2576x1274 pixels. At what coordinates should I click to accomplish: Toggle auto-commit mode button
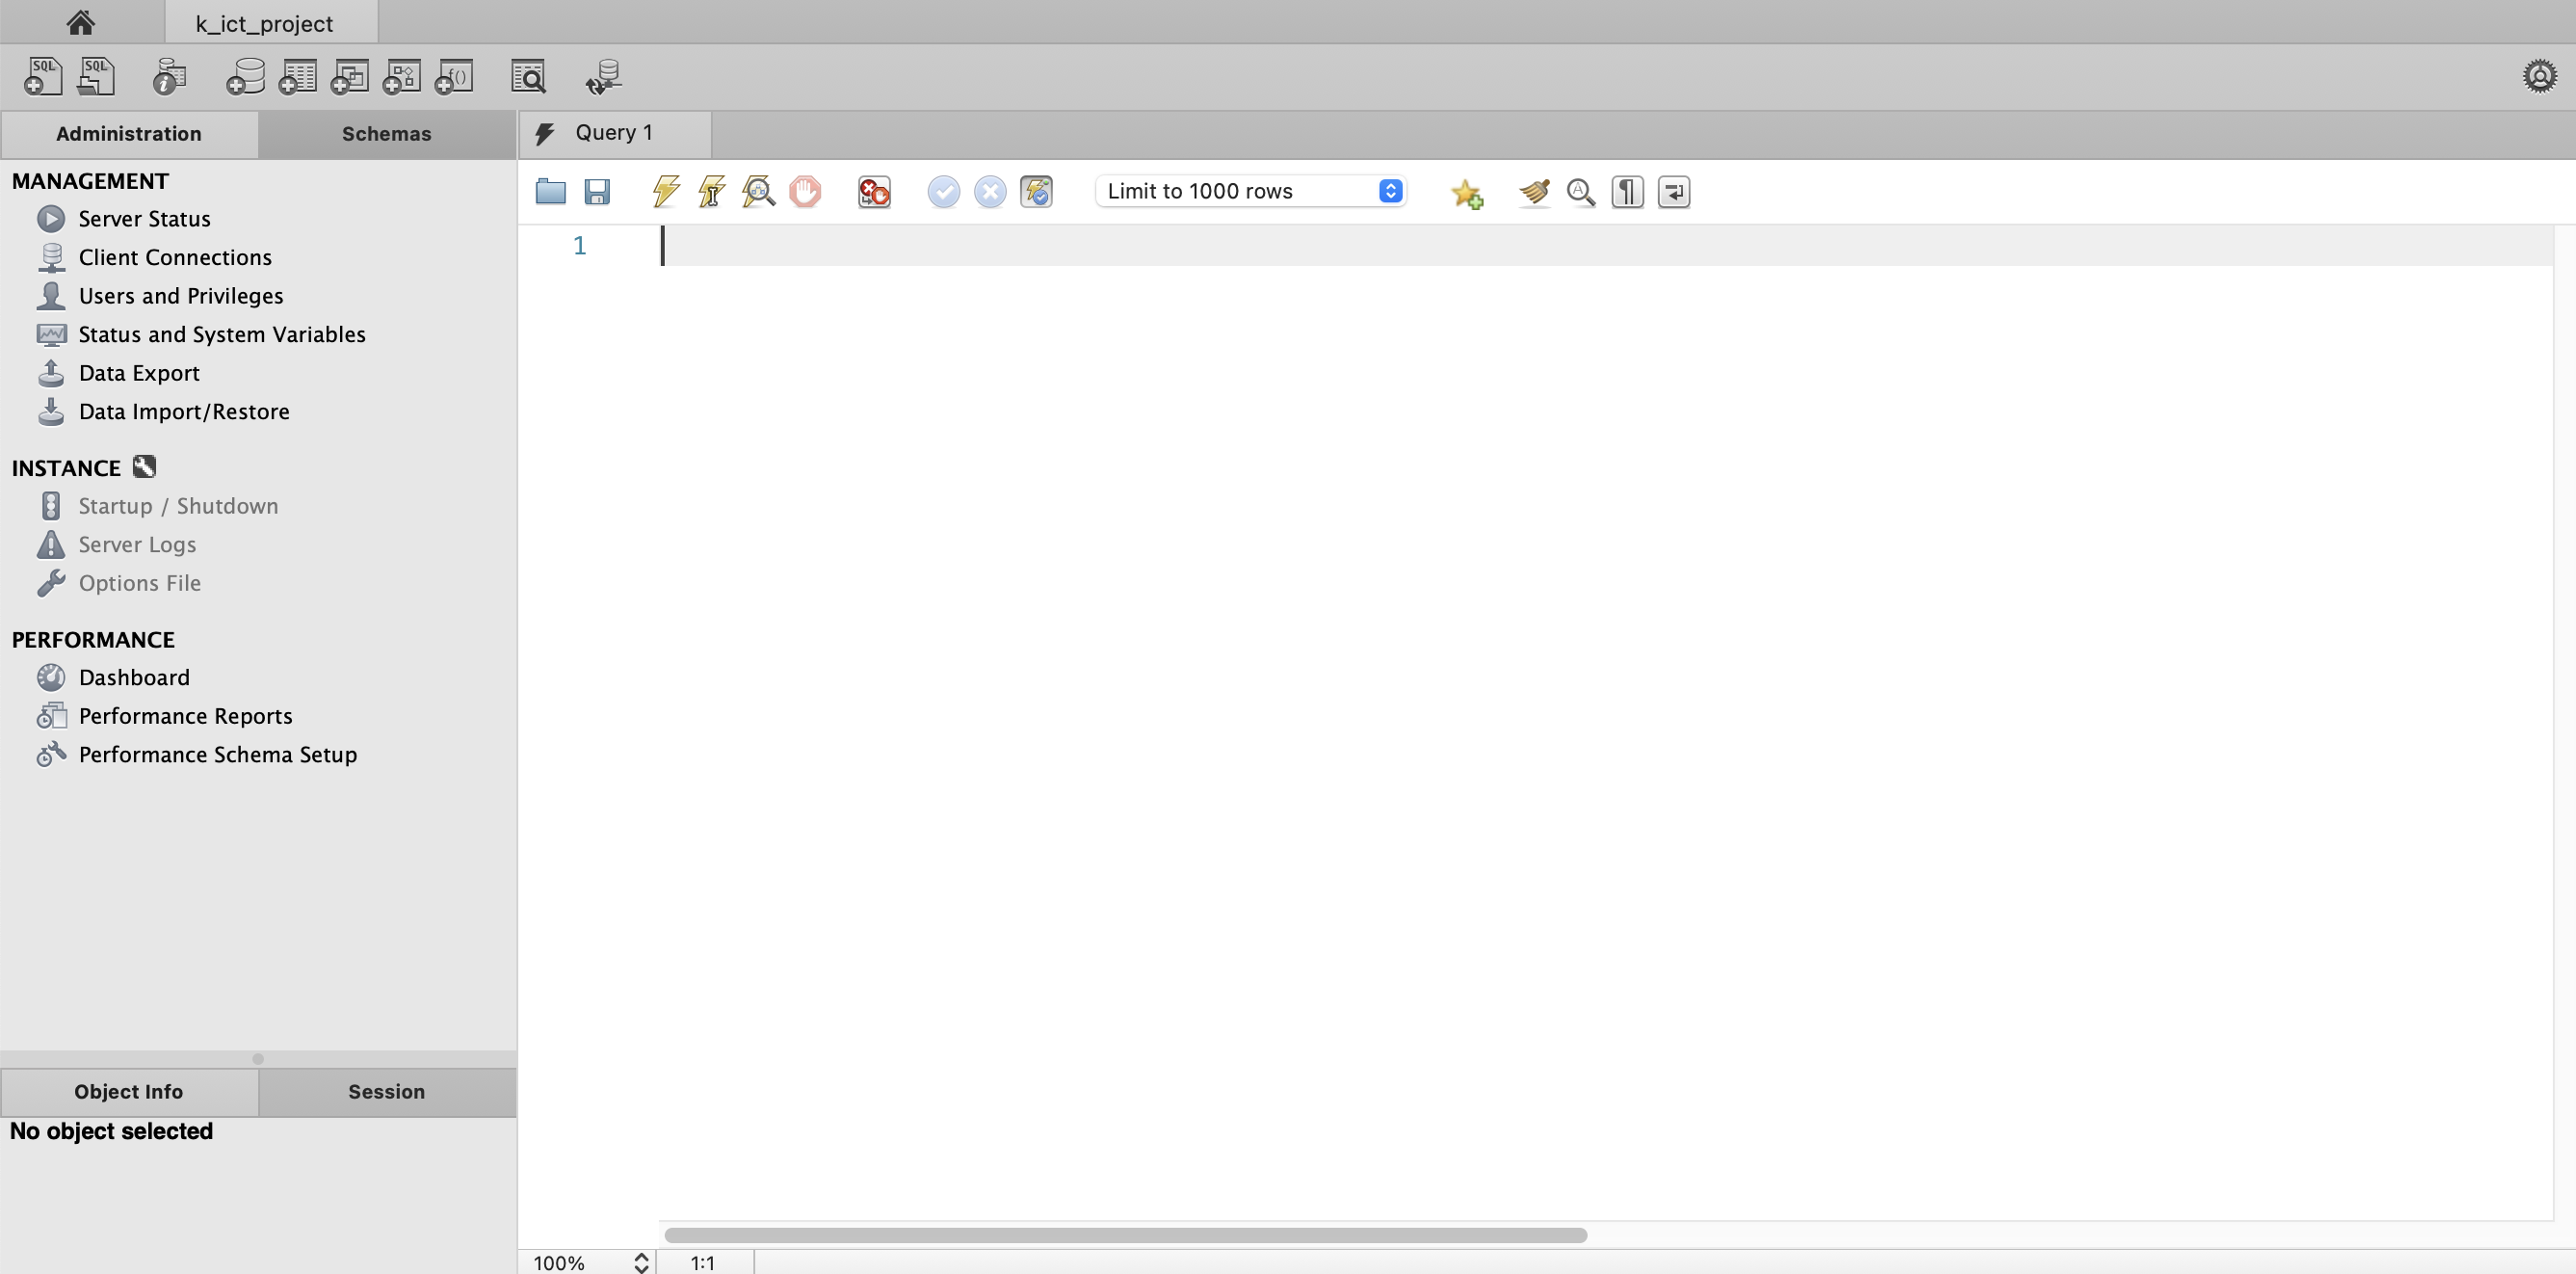click(1036, 191)
